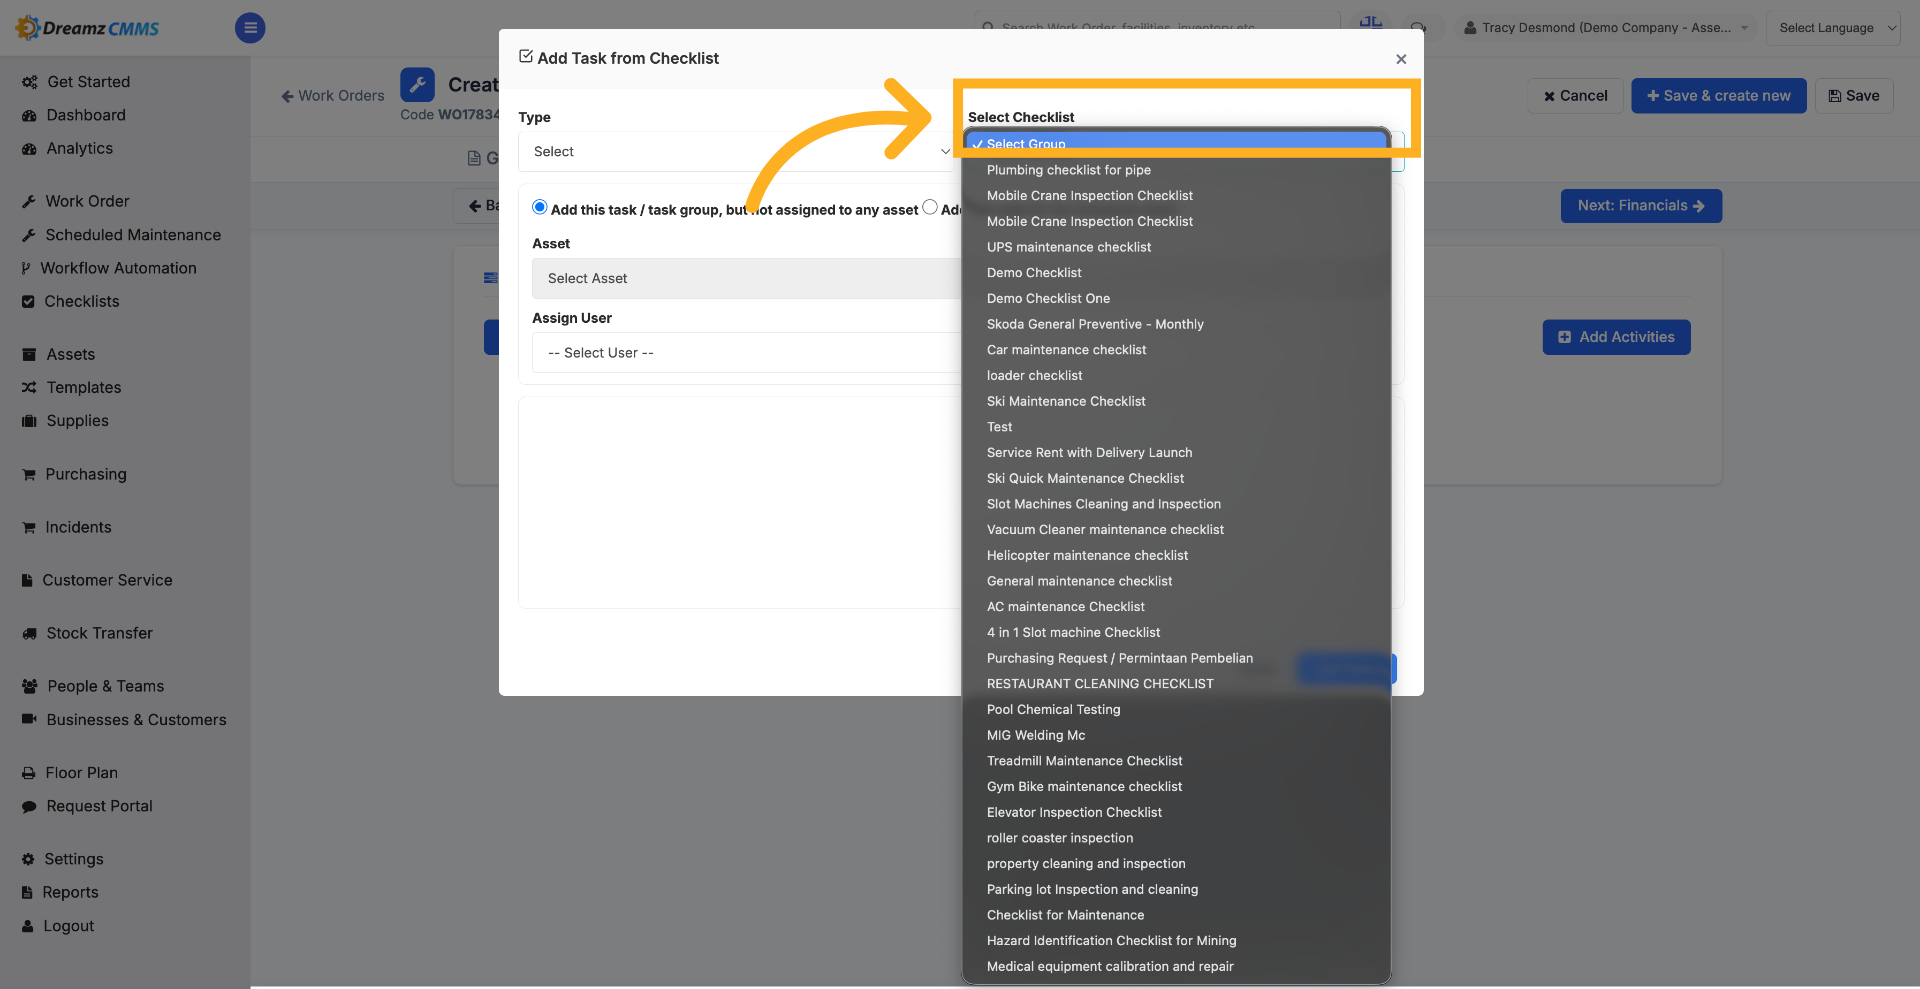Click Next: Financials button

pyautogui.click(x=1641, y=206)
